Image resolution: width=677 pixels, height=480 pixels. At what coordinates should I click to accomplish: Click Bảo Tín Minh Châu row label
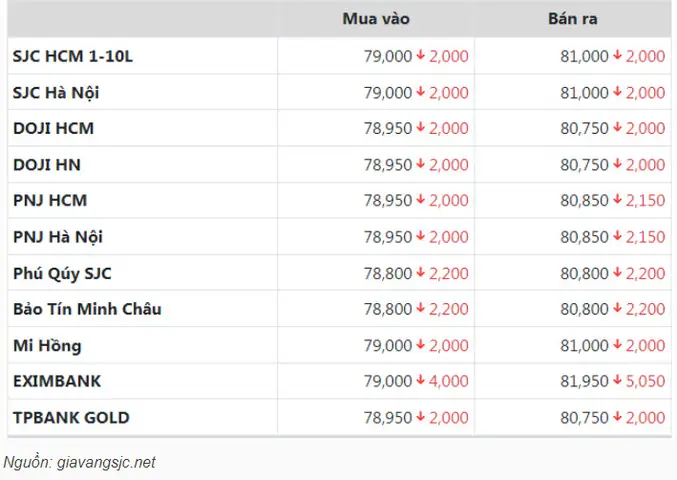pos(87,309)
